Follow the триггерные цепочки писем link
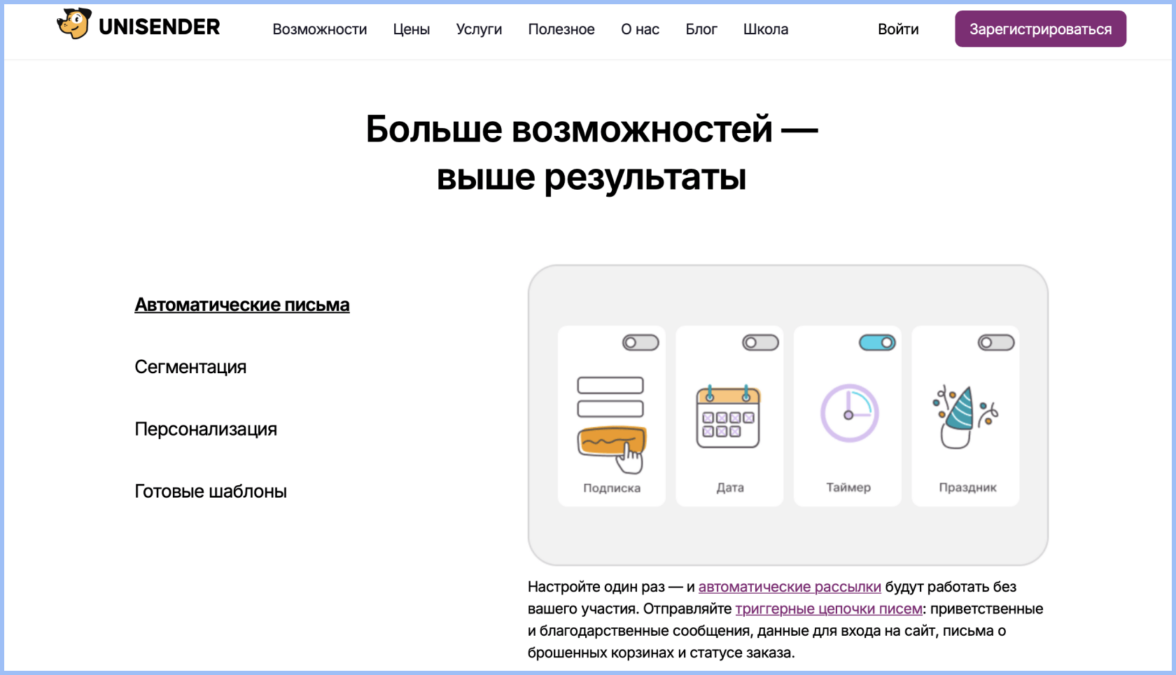 tap(829, 608)
